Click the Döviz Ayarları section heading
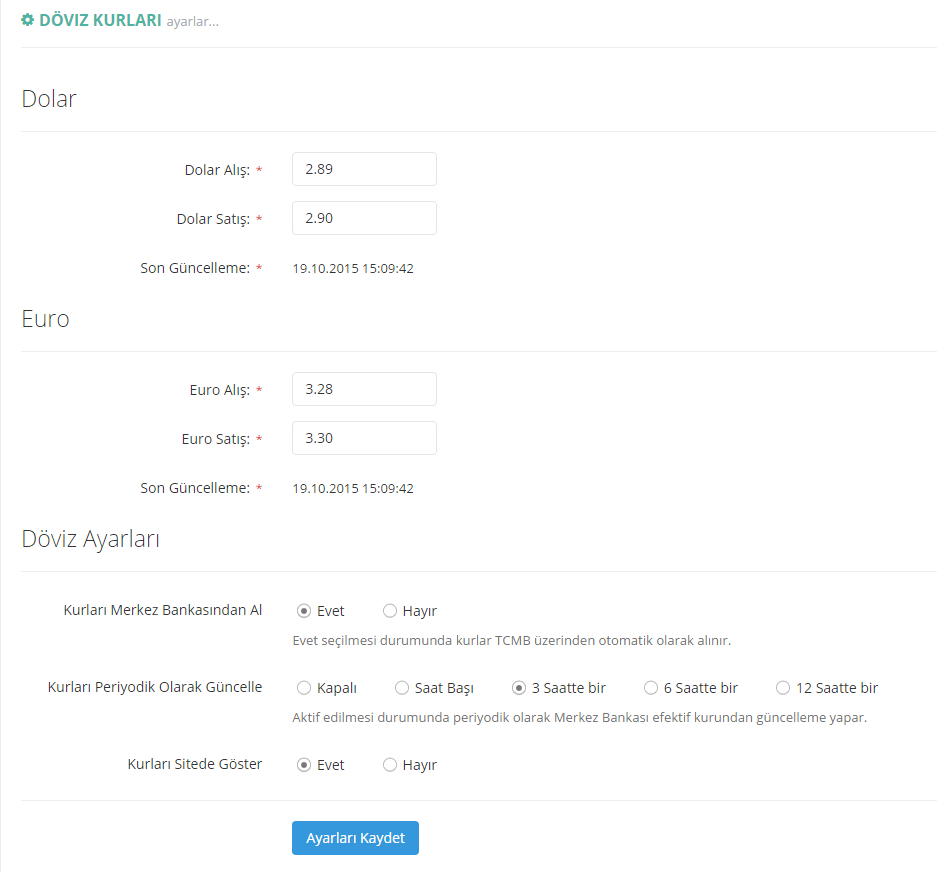The height and width of the screenshot is (872, 937). coord(91,539)
